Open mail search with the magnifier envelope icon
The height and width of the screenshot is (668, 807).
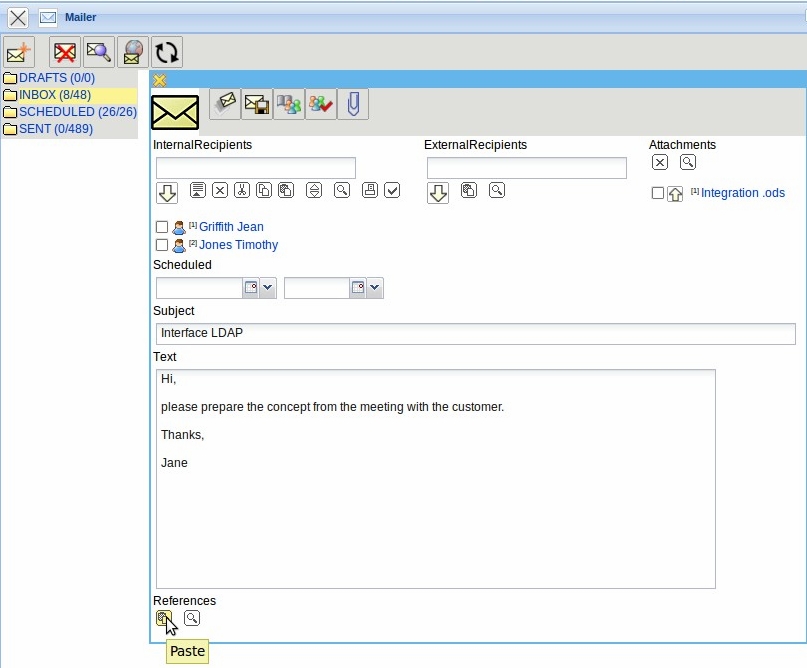pos(99,52)
